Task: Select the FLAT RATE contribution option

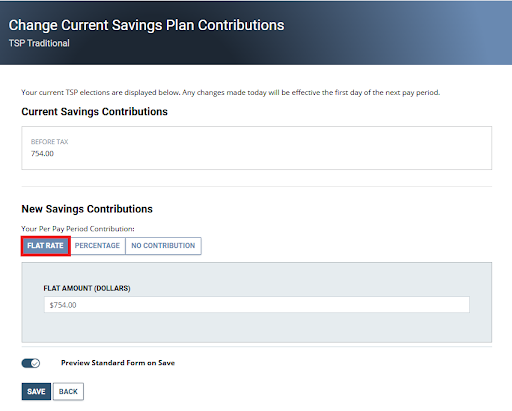Action: click(46, 246)
